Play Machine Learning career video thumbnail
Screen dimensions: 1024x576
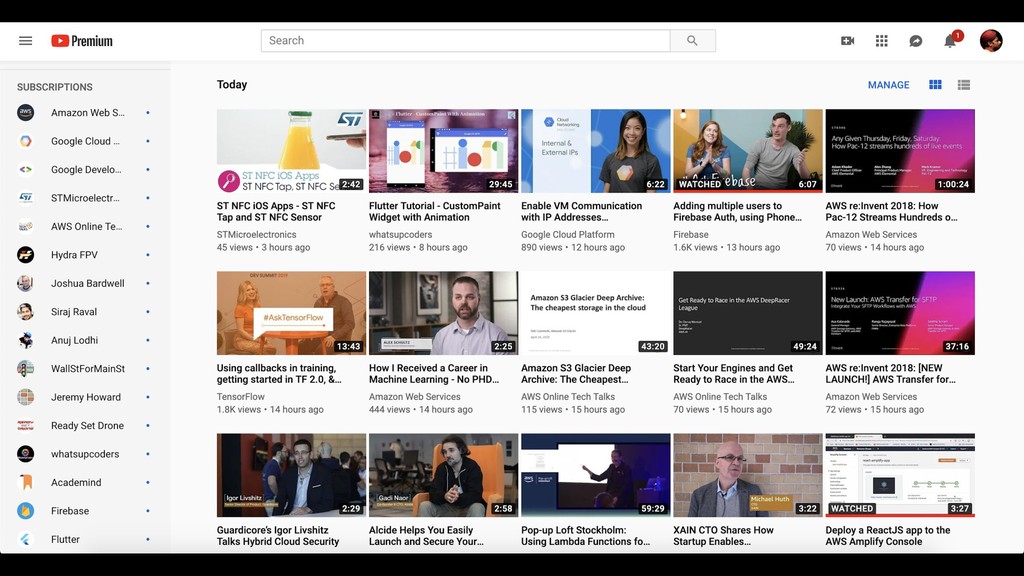(443, 313)
